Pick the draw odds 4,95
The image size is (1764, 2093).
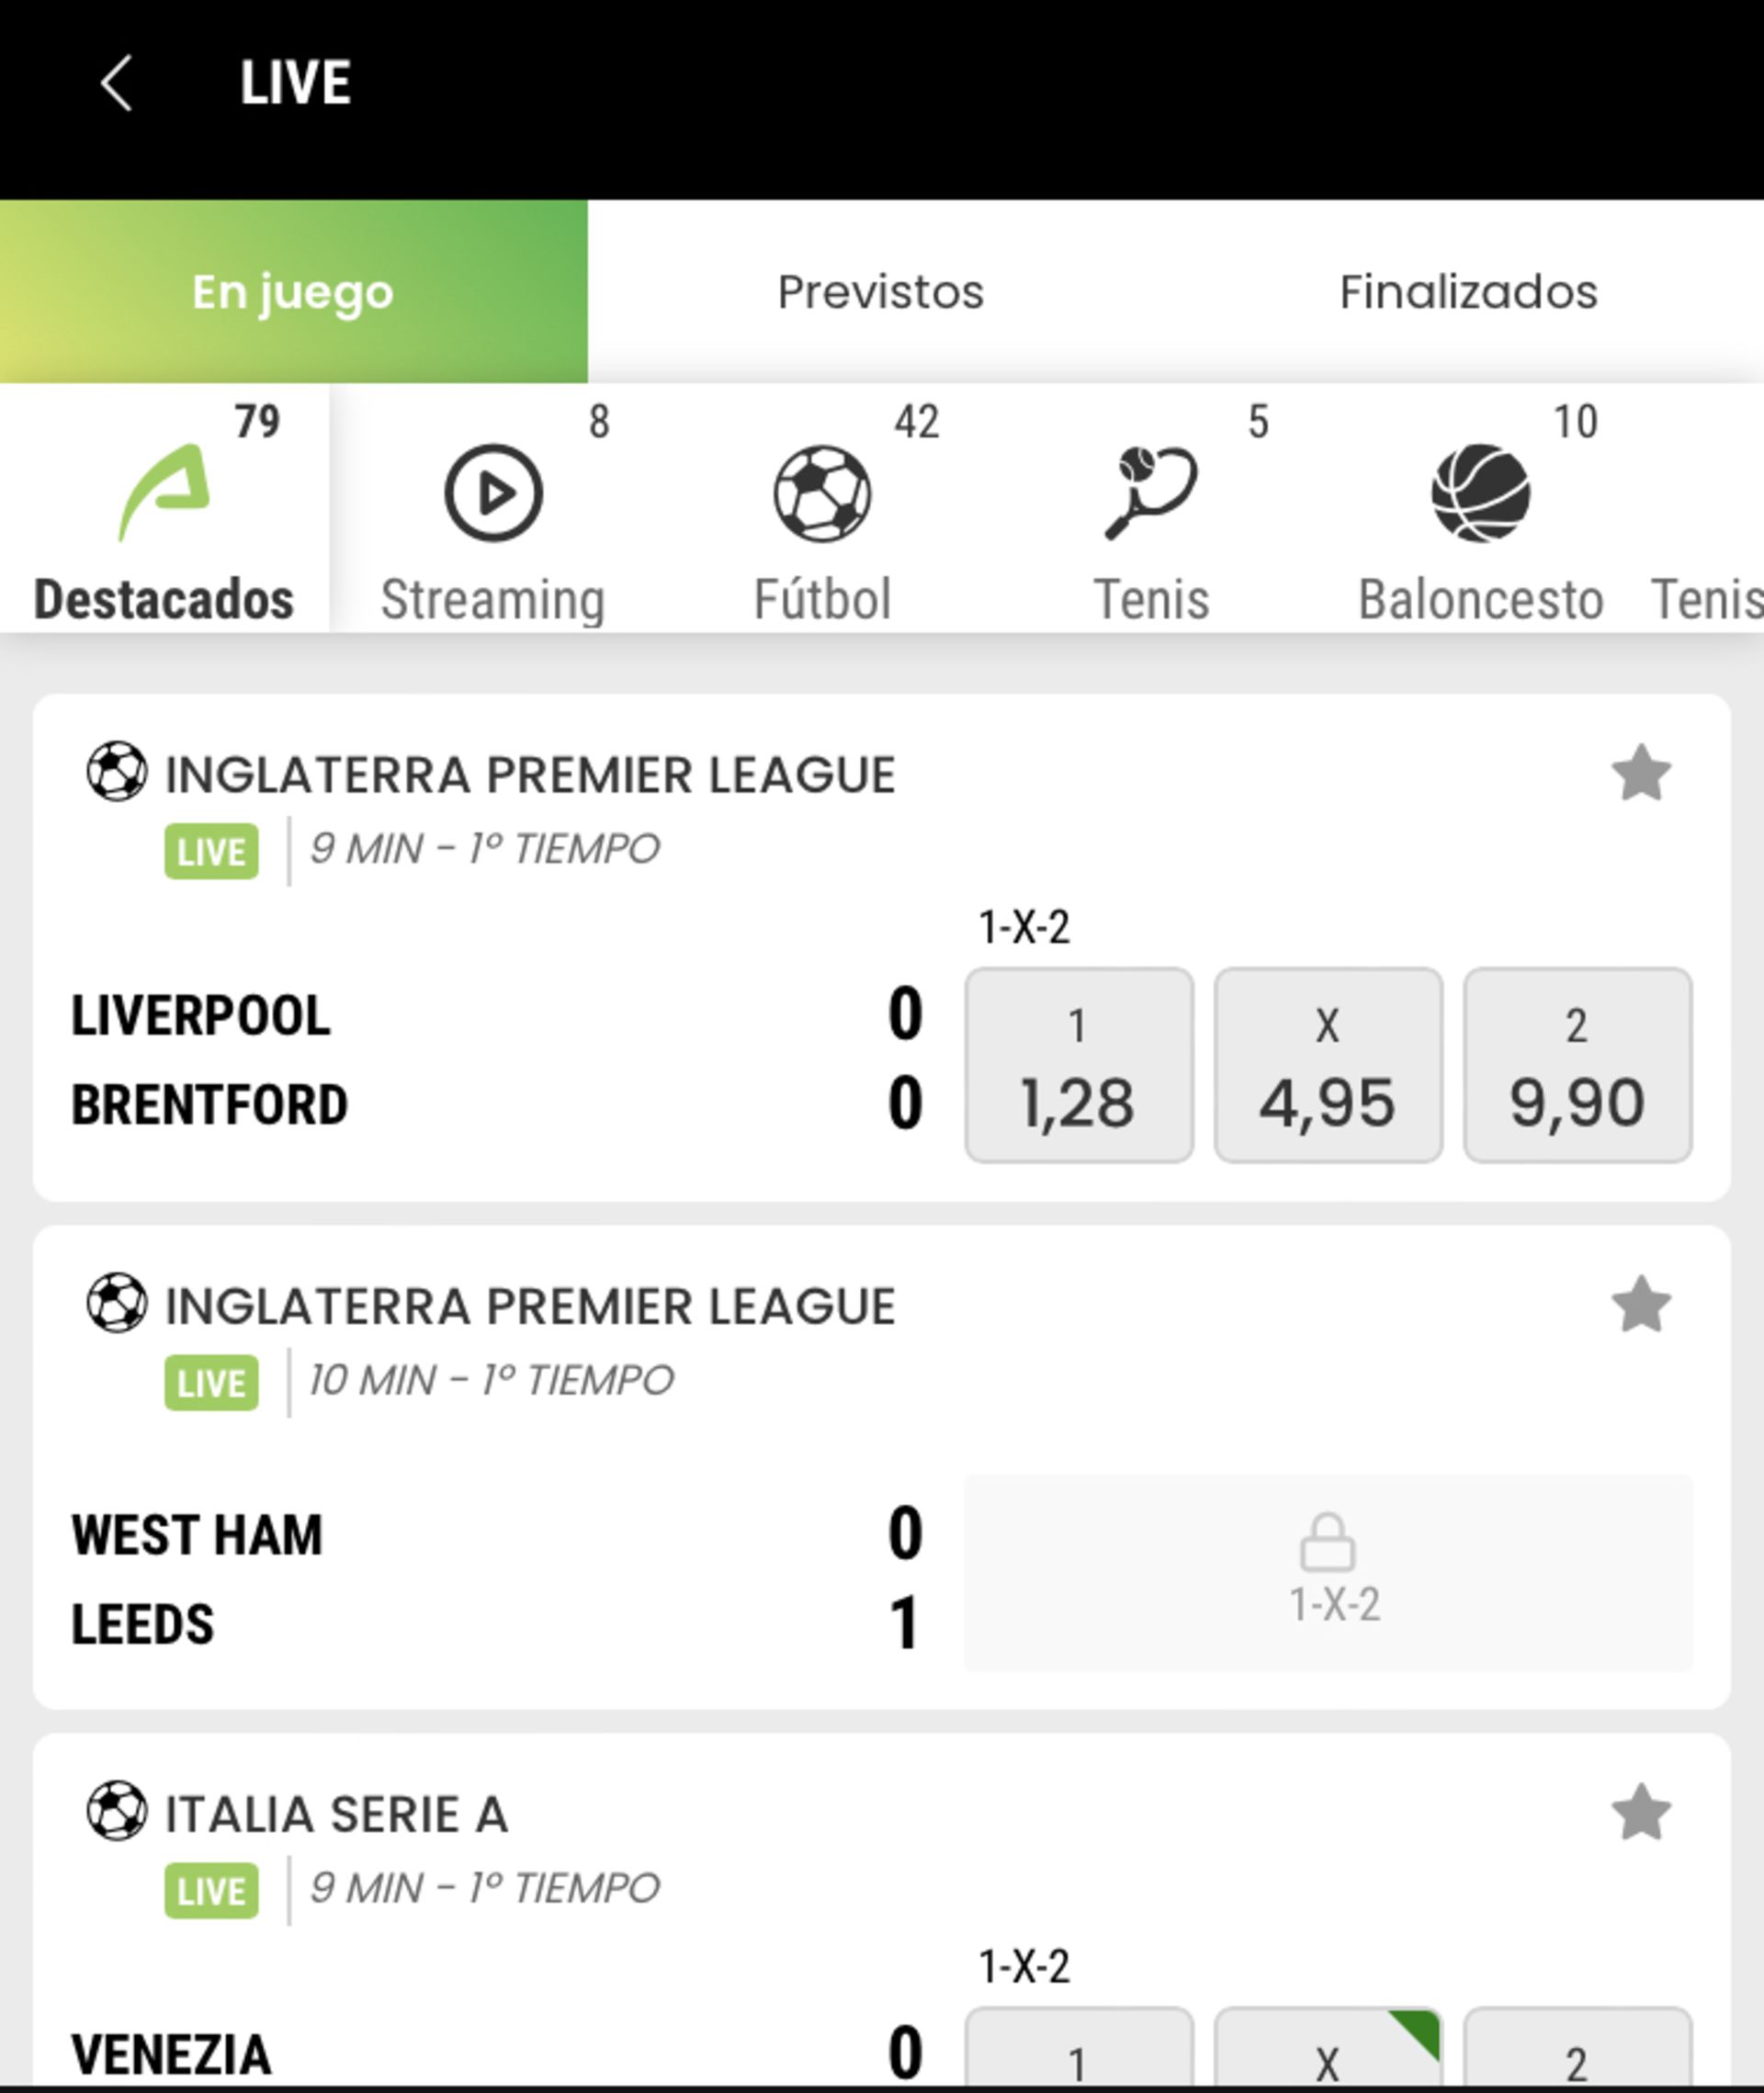click(1327, 1065)
